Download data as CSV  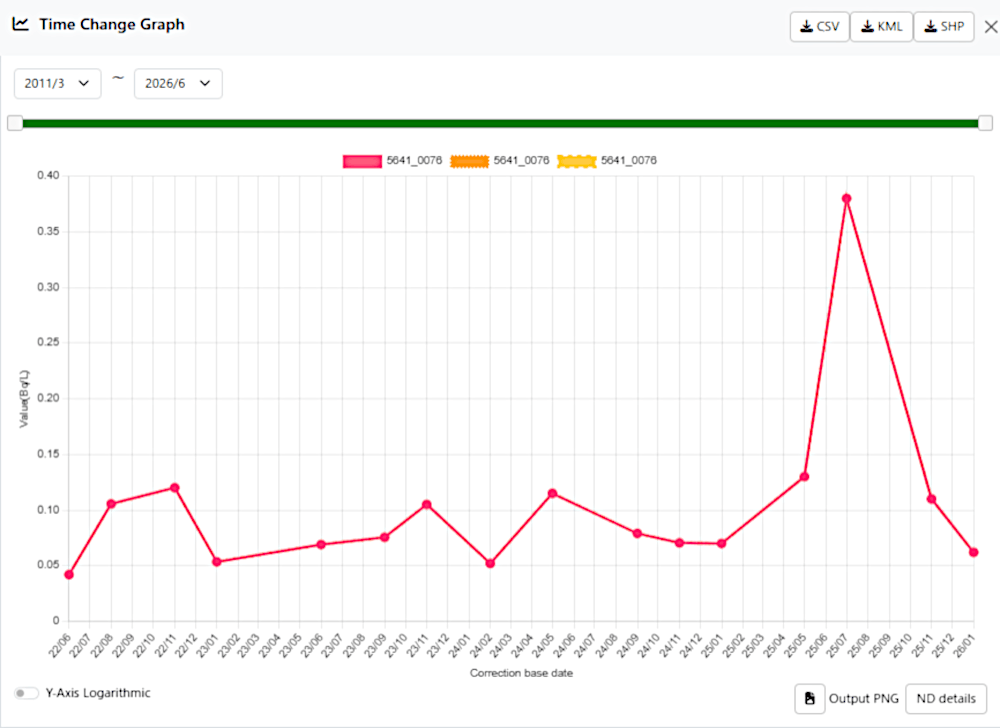tap(820, 27)
